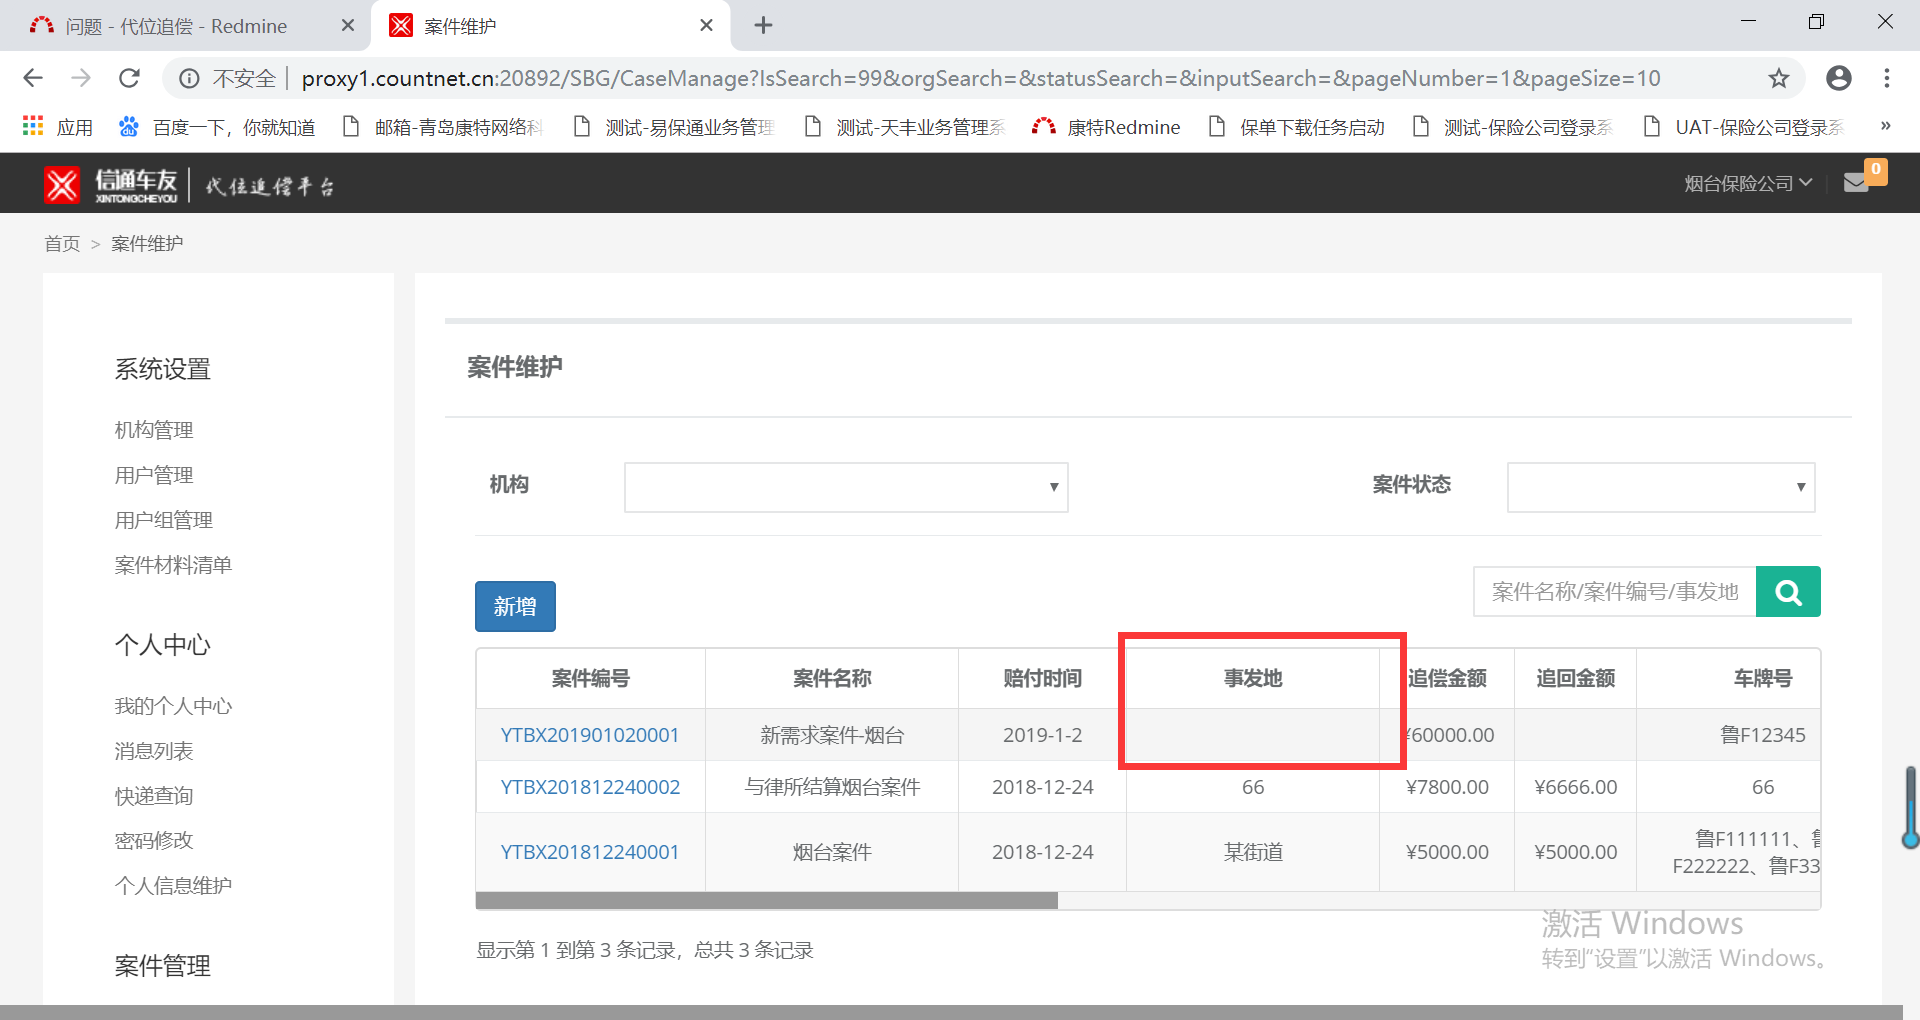Image resolution: width=1920 pixels, height=1020 pixels.
Task: Open the mail notification icon
Action: [x=1856, y=183]
